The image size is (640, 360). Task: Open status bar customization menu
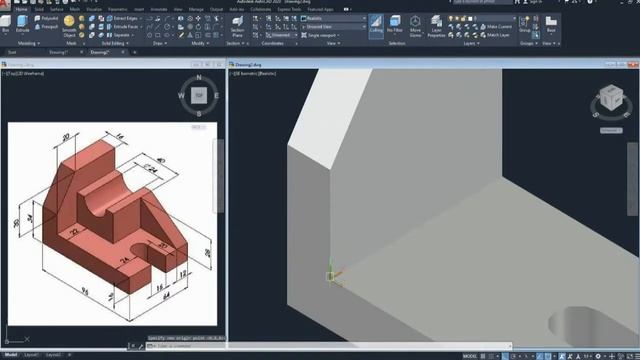tap(637, 356)
